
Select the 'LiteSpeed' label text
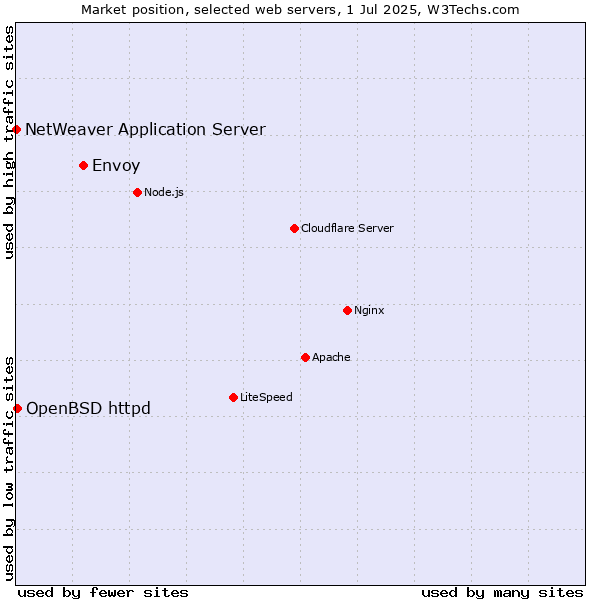266,397
